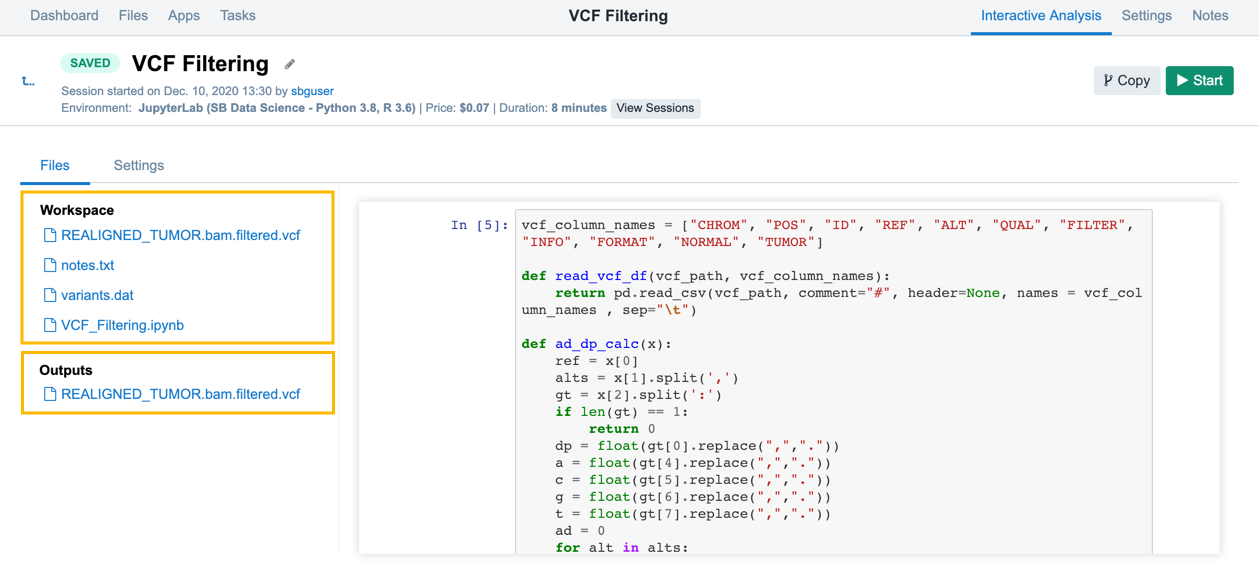Click the JupyterLab environment description text

pyautogui.click(x=277, y=108)
